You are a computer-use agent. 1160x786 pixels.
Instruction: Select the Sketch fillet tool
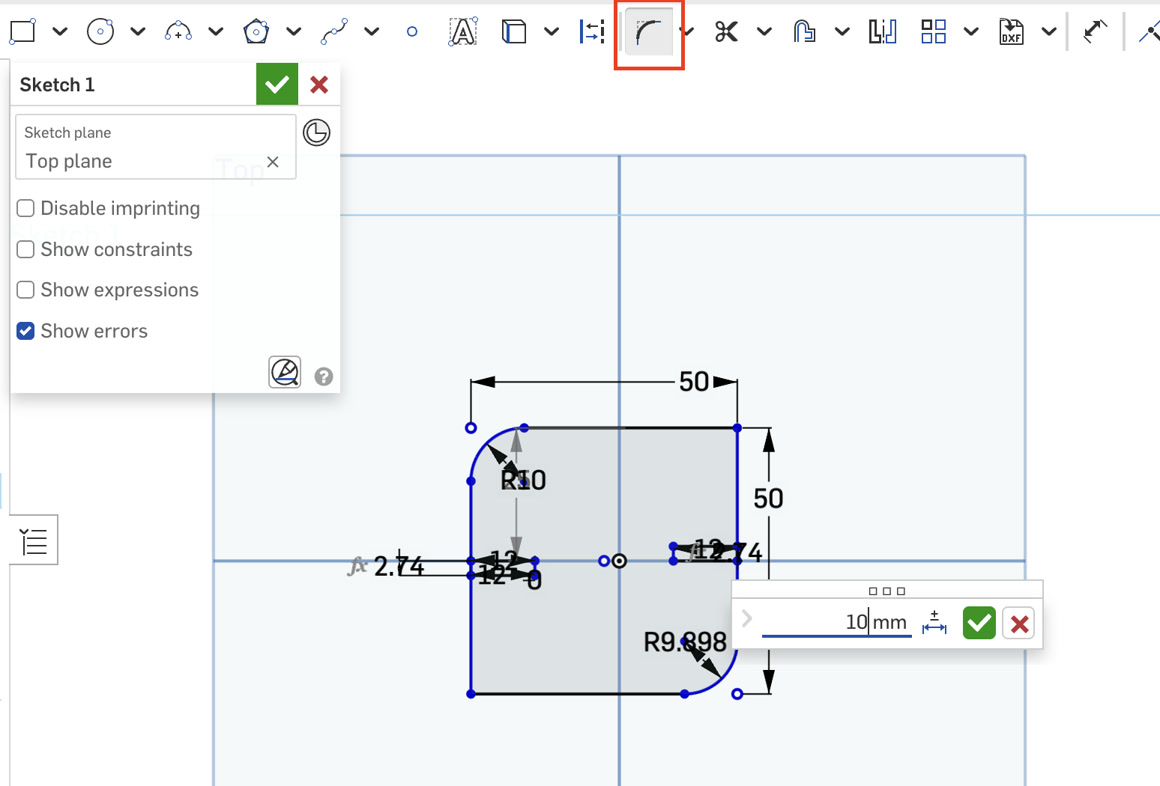tap(648, 33)
